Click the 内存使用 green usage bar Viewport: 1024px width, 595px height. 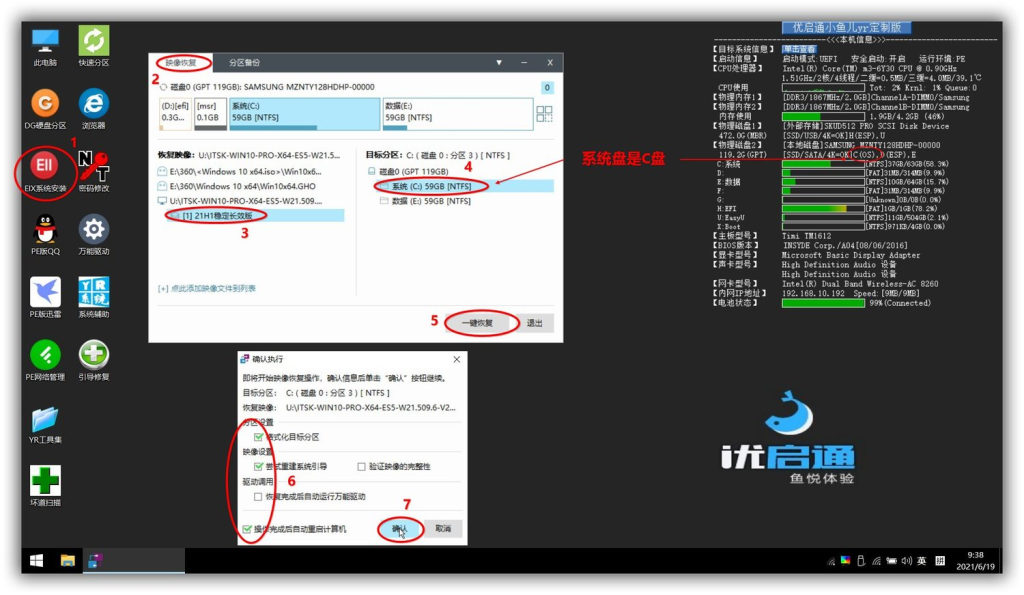click(823, 116)
